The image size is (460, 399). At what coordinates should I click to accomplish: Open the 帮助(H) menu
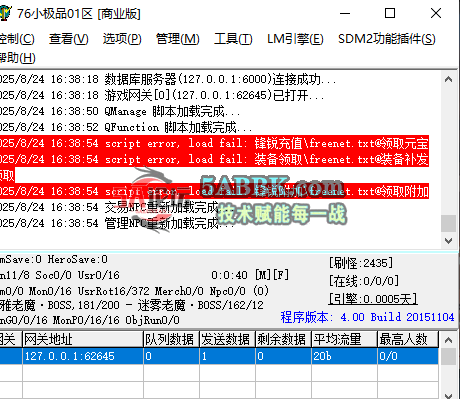pos(17,58)
